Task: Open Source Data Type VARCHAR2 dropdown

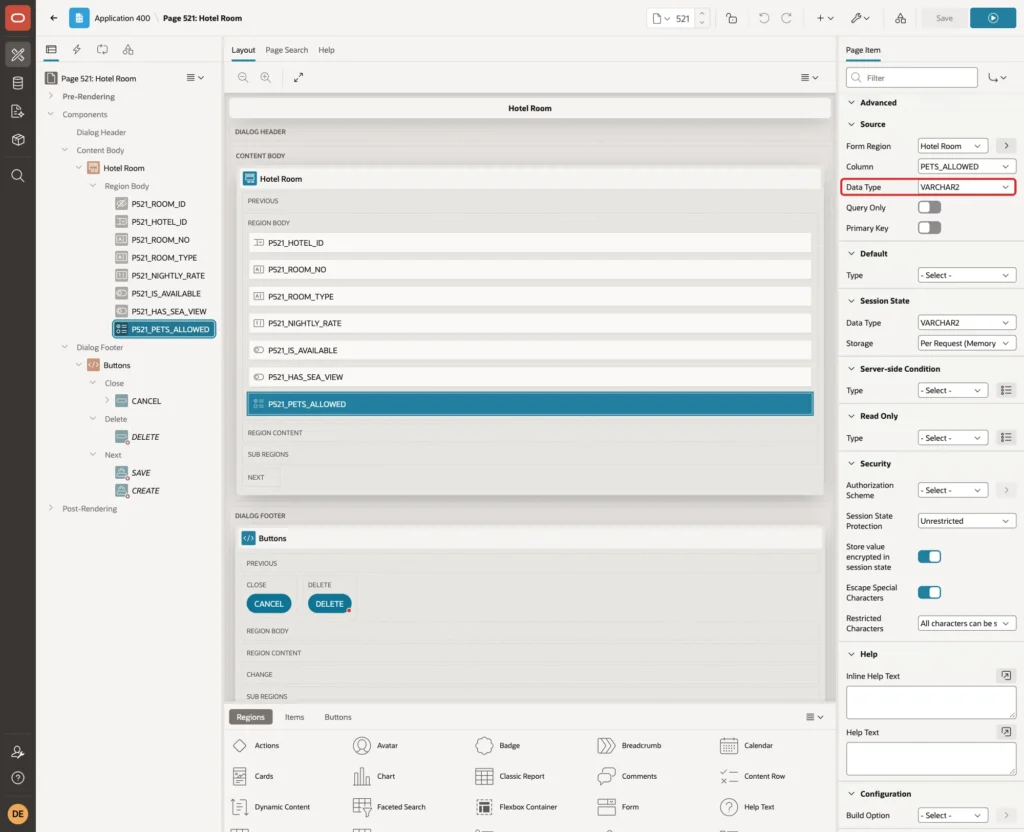Action: pos(966,187)
